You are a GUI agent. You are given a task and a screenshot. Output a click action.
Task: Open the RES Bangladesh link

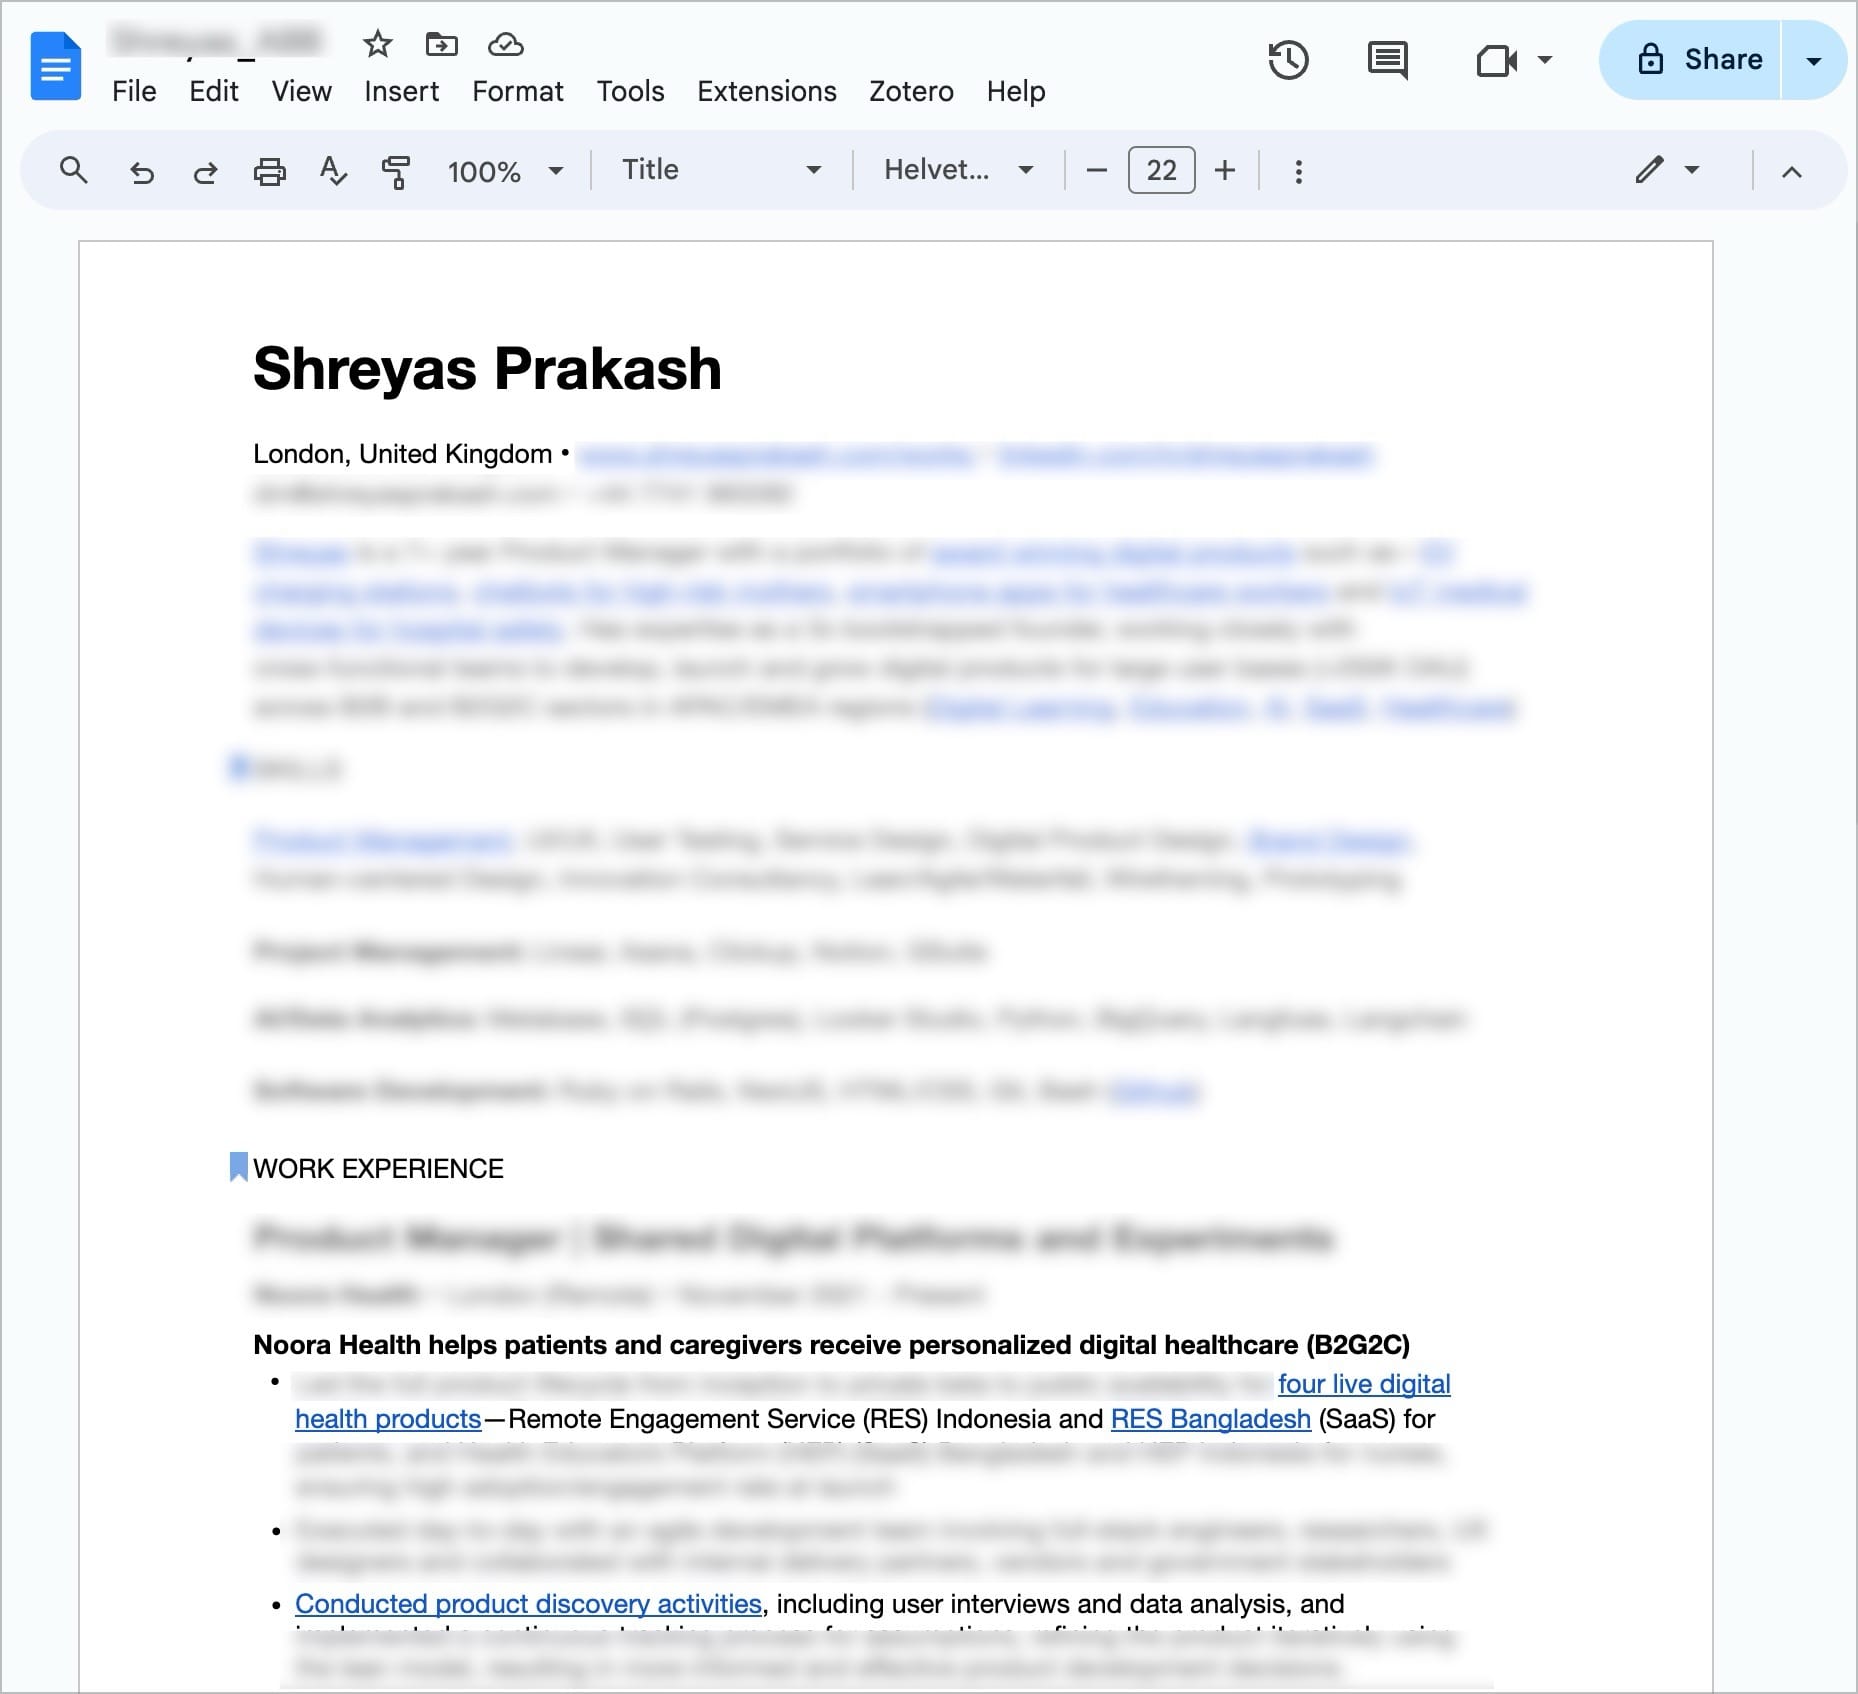point(1210,1419)
